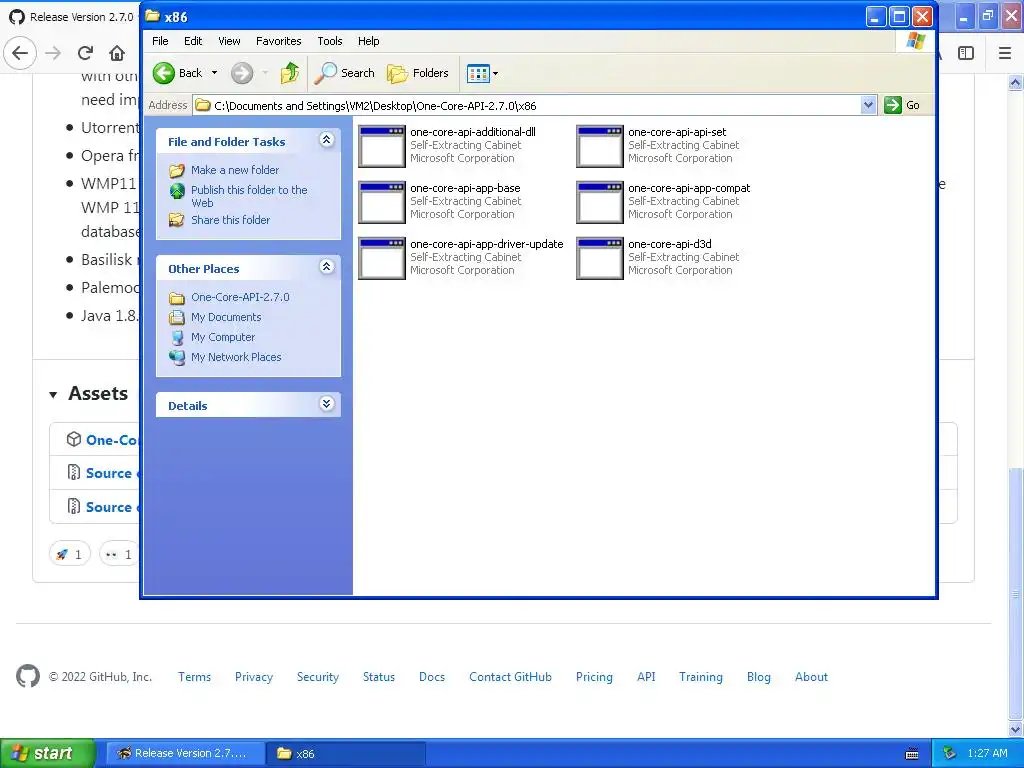Screen dimensions: 1024x768
Task: Open the Training footer link
Action: pyautogui.click(x=701, y=677)
